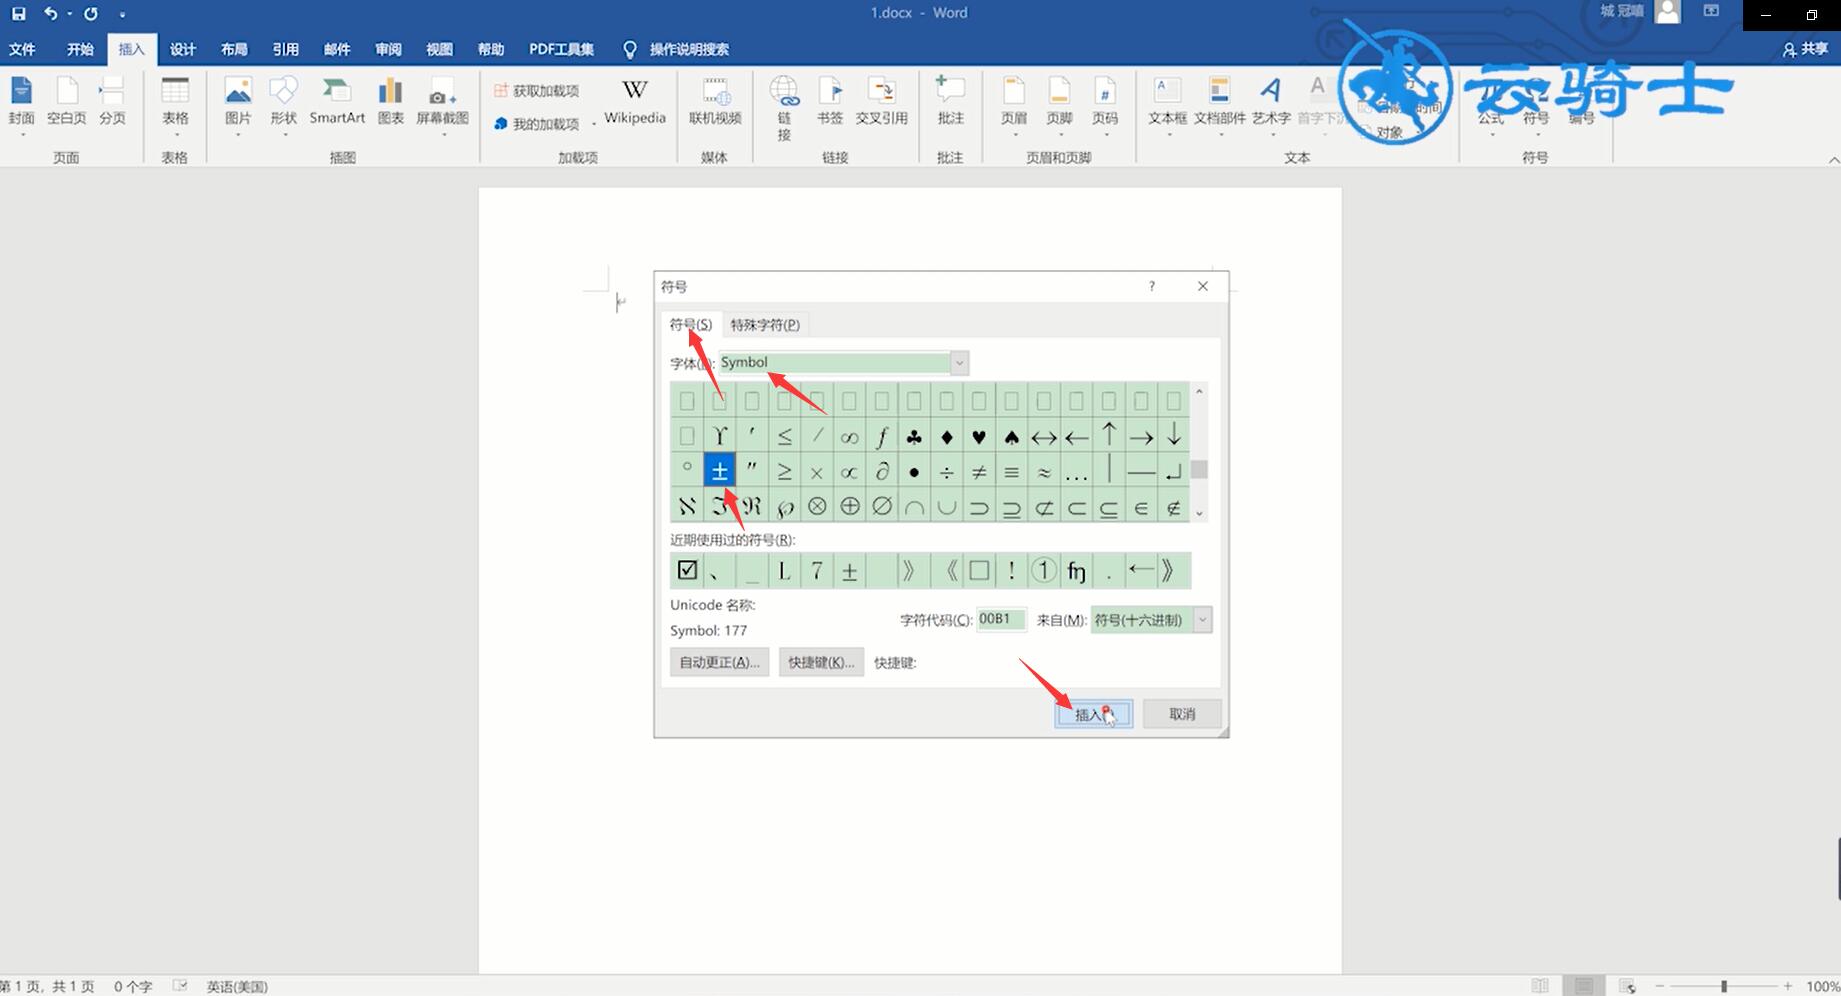
Task: Insert a picture with 图片 icon
Action: 238,105
